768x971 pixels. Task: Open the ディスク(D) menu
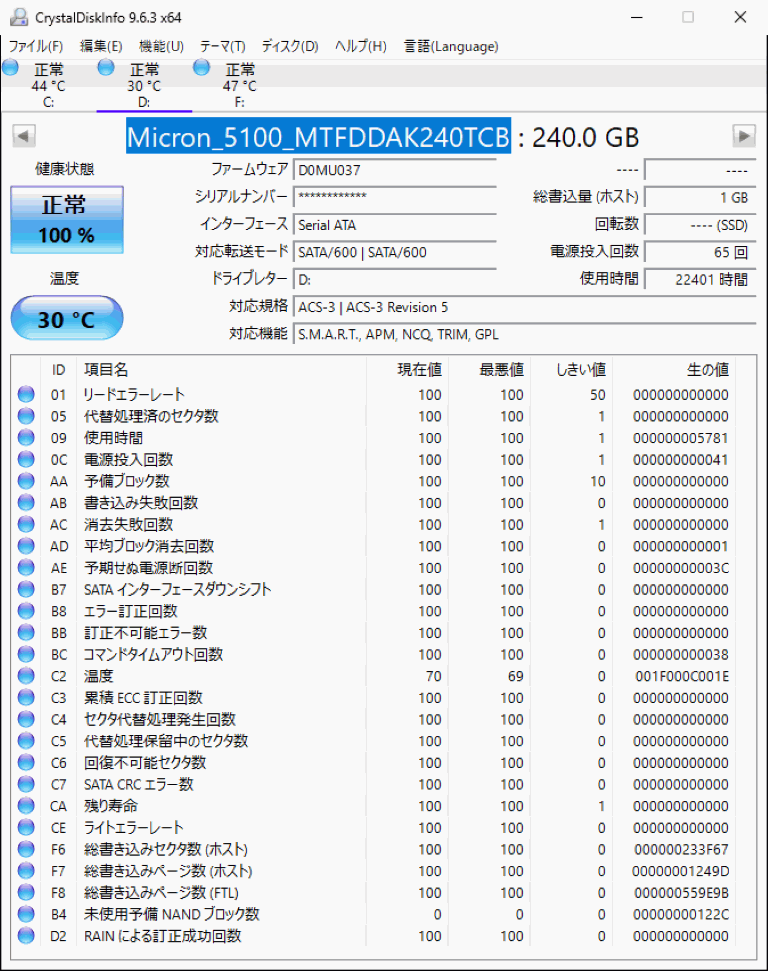290,46
